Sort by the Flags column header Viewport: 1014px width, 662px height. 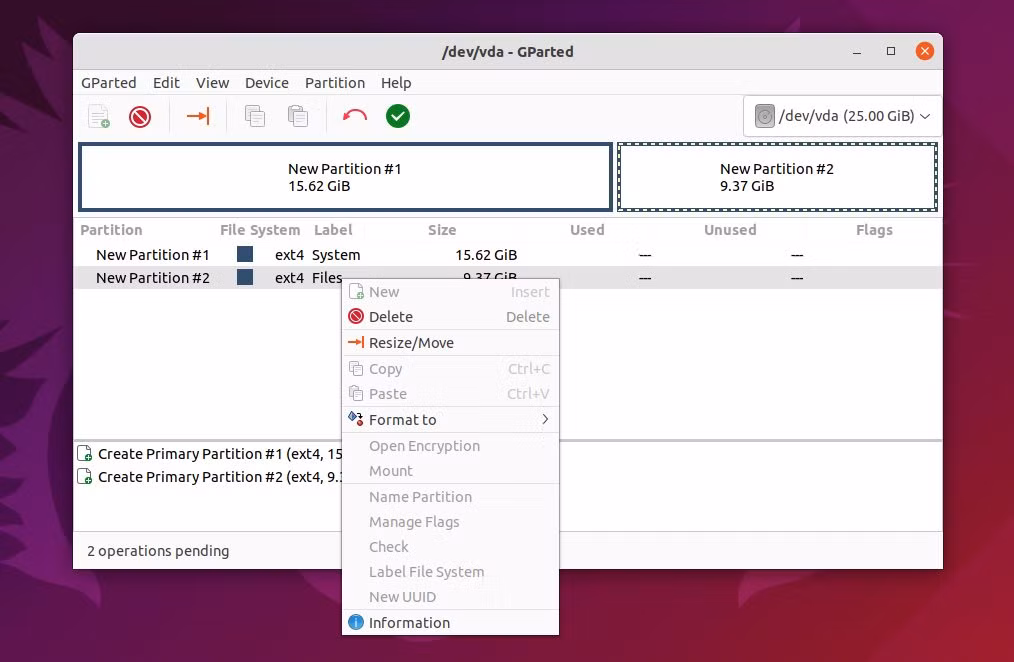coord(874,230)
